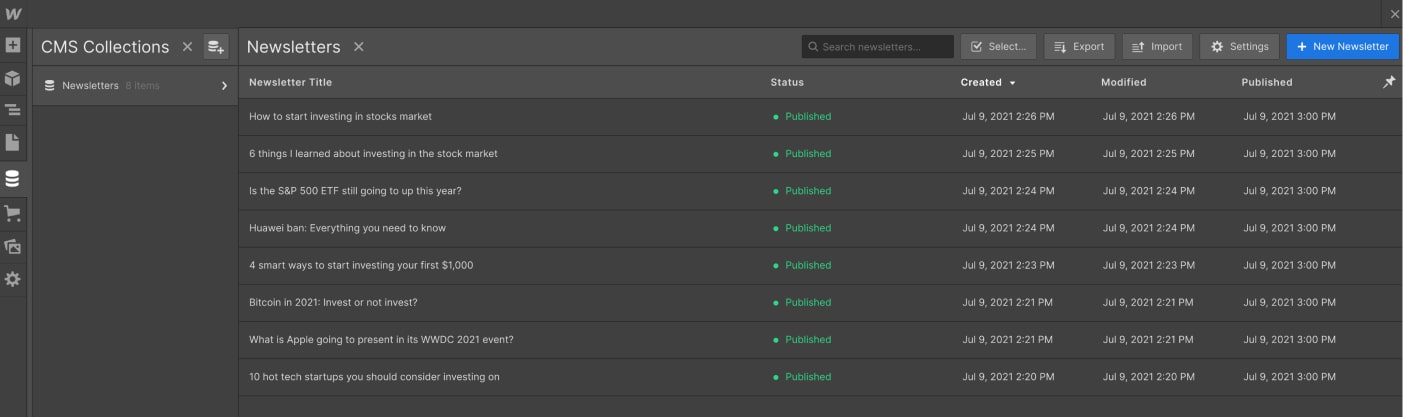Open 'Bitcoin in 2021: Invest or not invest?'
1403x417 pixels.
click(333, 302)
